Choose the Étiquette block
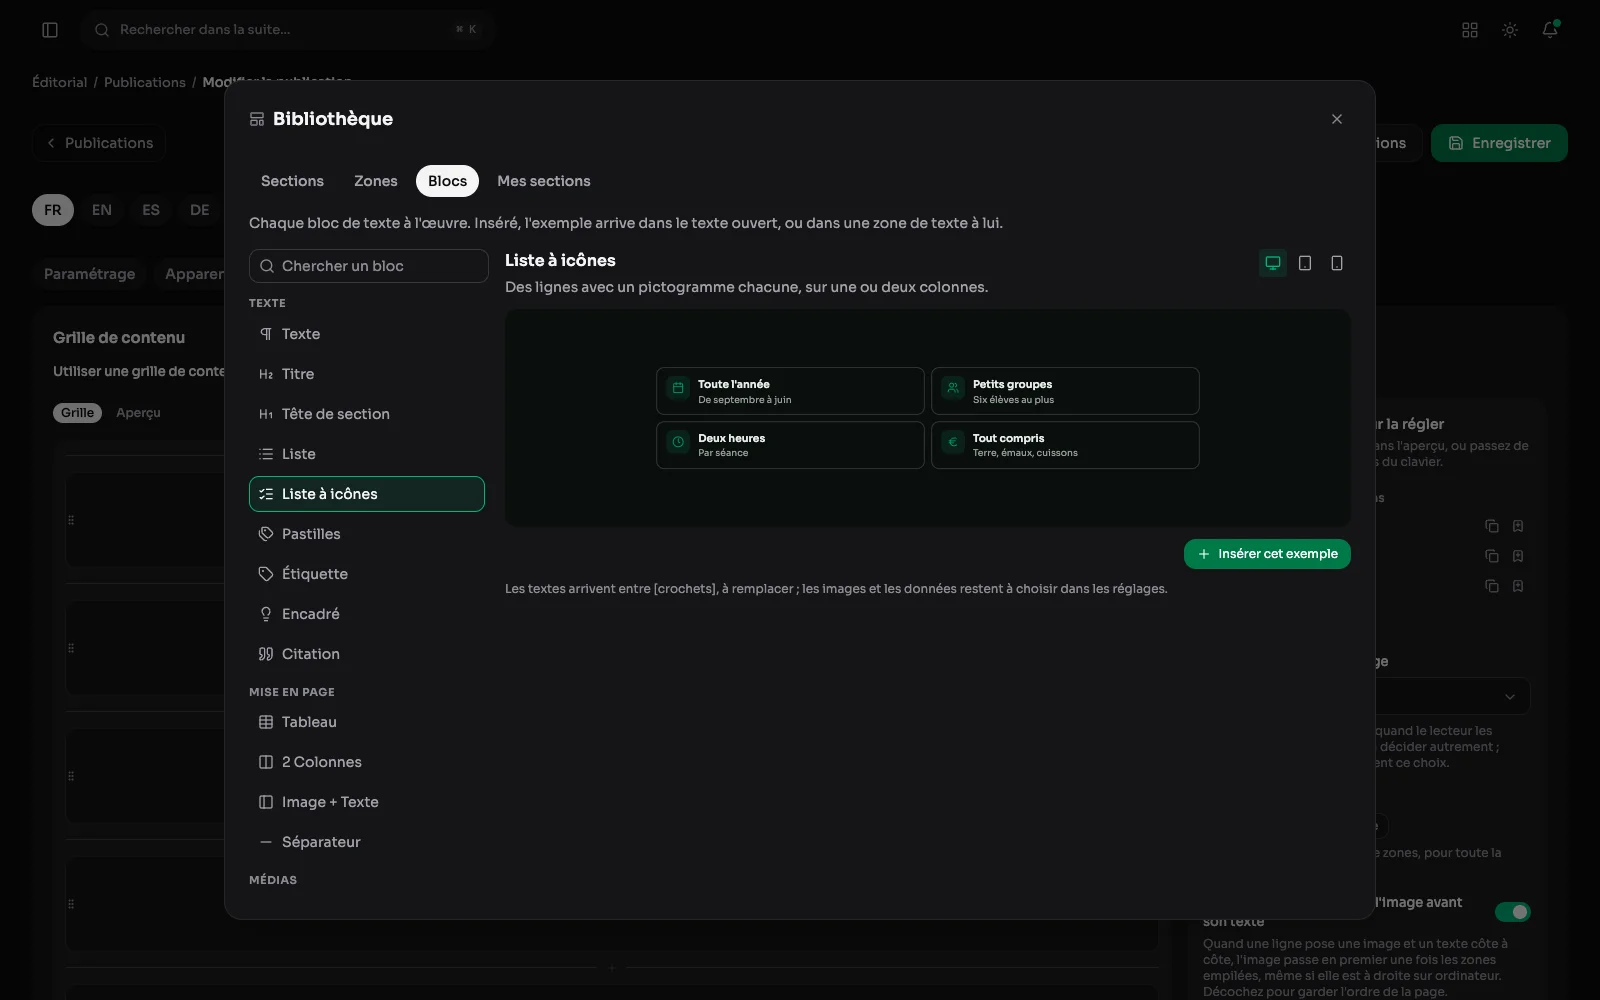 (x=367, y=574)
